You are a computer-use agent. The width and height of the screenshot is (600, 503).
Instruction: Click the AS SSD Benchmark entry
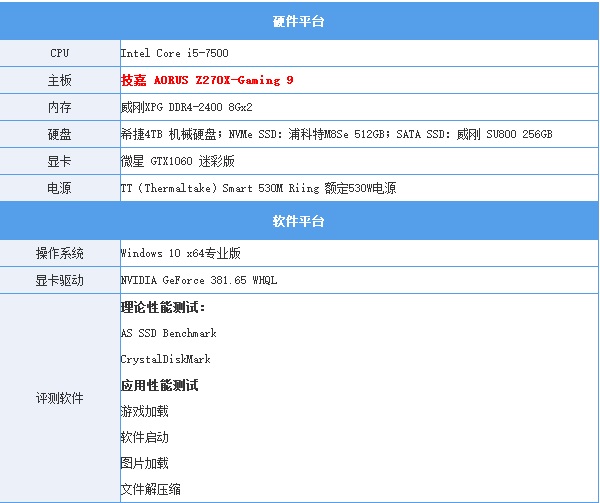[168, 333]
